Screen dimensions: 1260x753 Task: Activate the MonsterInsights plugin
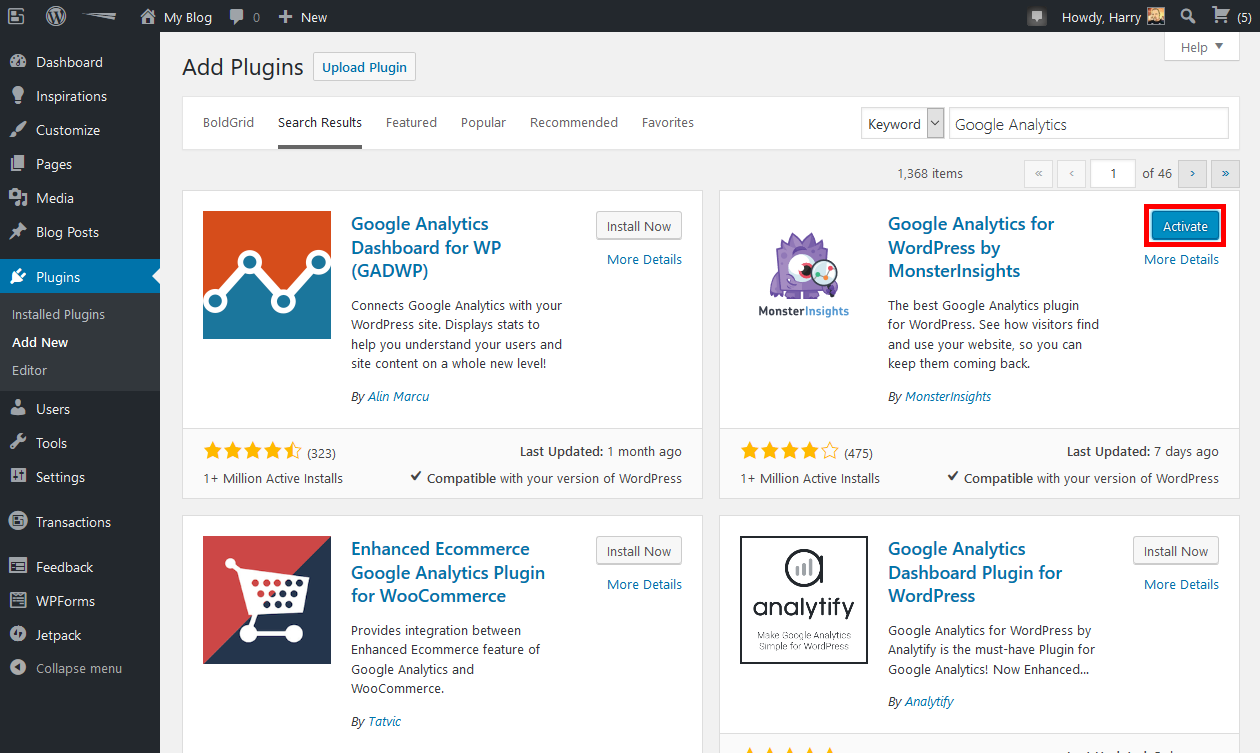pos(1185,226)
